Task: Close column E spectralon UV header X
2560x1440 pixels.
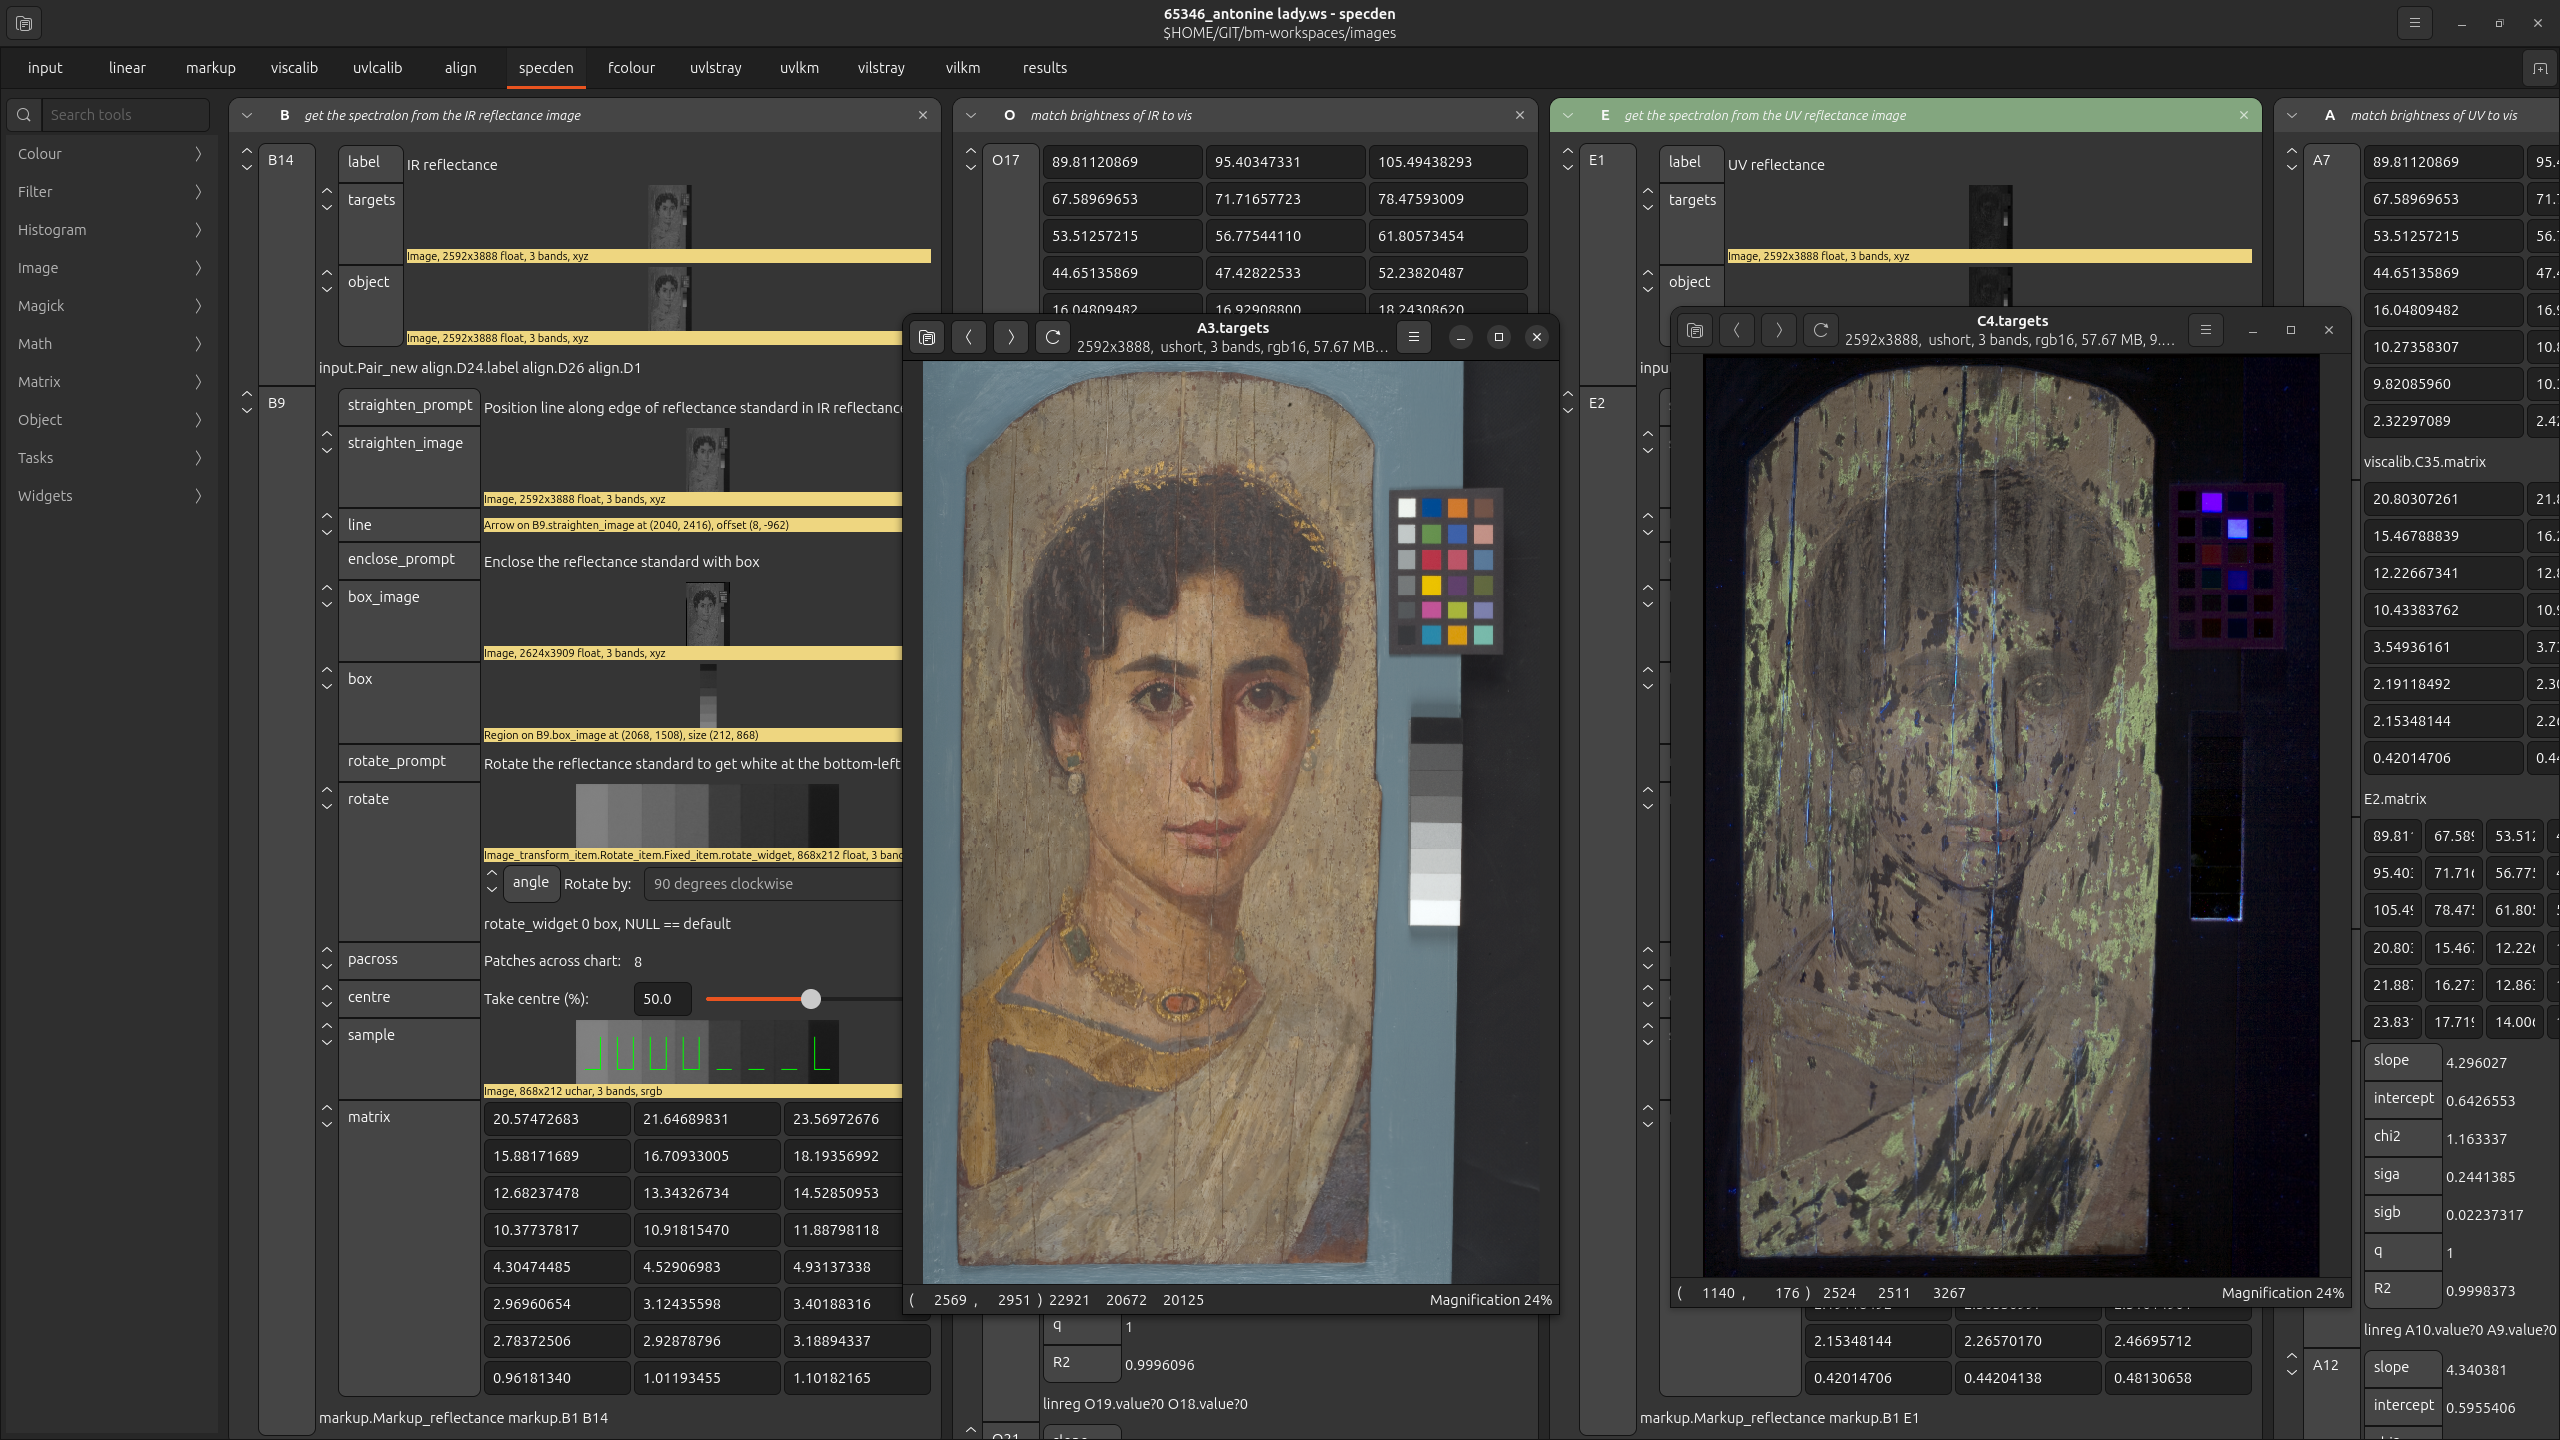Action: coord(2243,116)
